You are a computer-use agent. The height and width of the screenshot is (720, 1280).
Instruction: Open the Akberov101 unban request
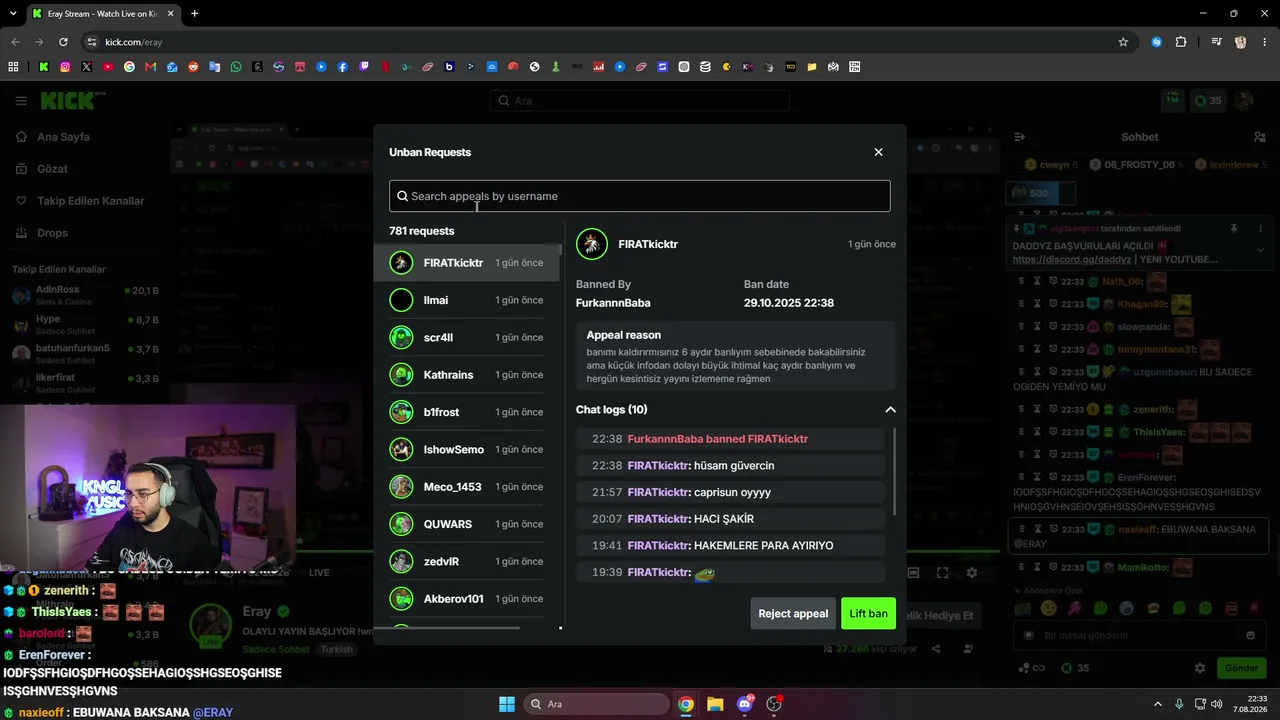coord(467,599)
